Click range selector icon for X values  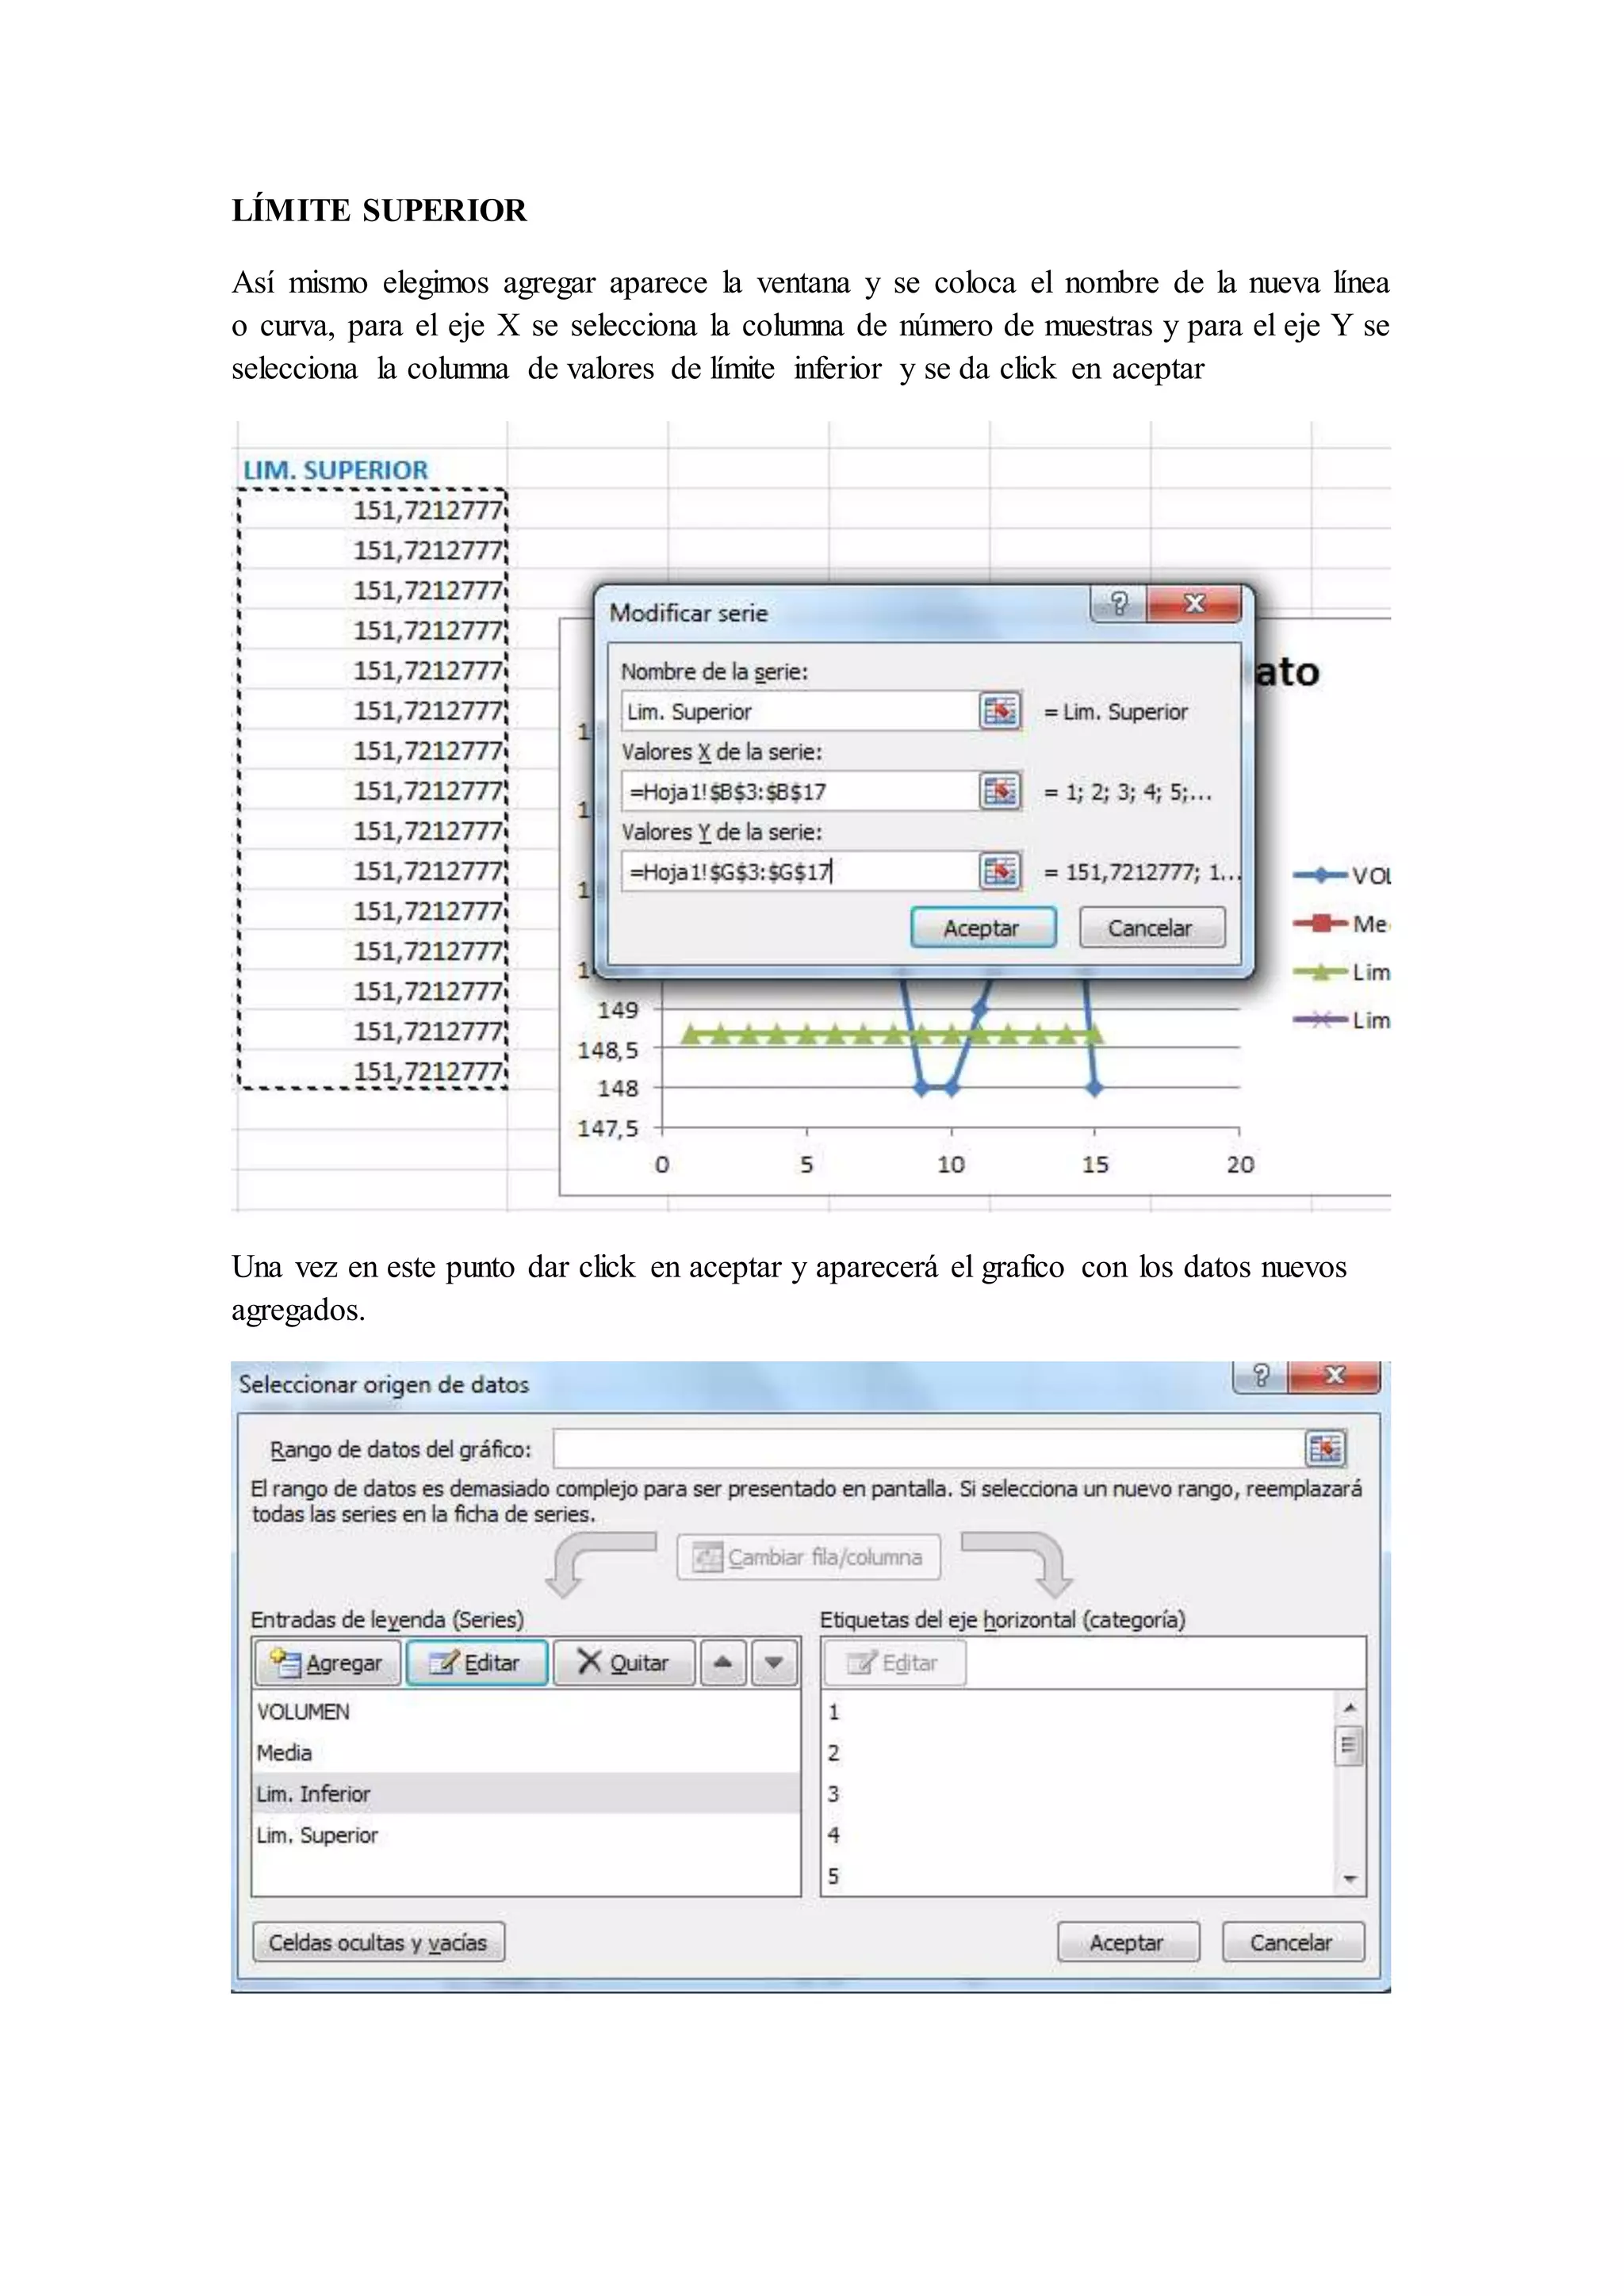(x=999, y=791)
